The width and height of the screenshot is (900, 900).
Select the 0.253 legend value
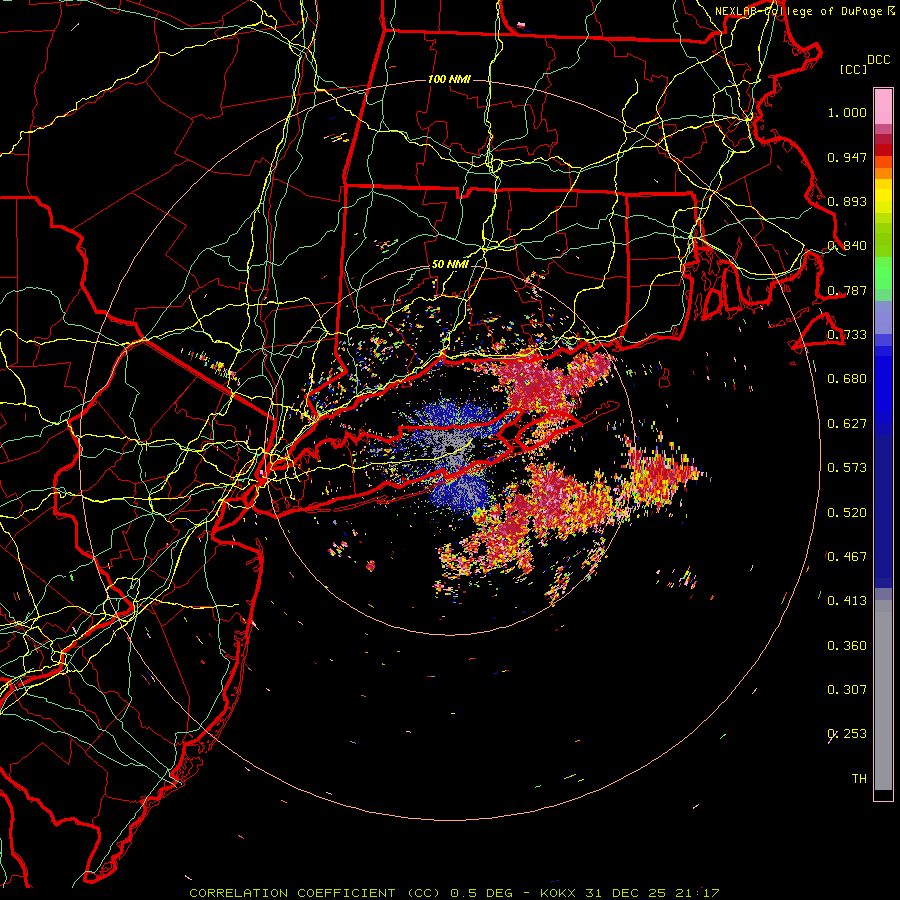click(x=847, y=734)
